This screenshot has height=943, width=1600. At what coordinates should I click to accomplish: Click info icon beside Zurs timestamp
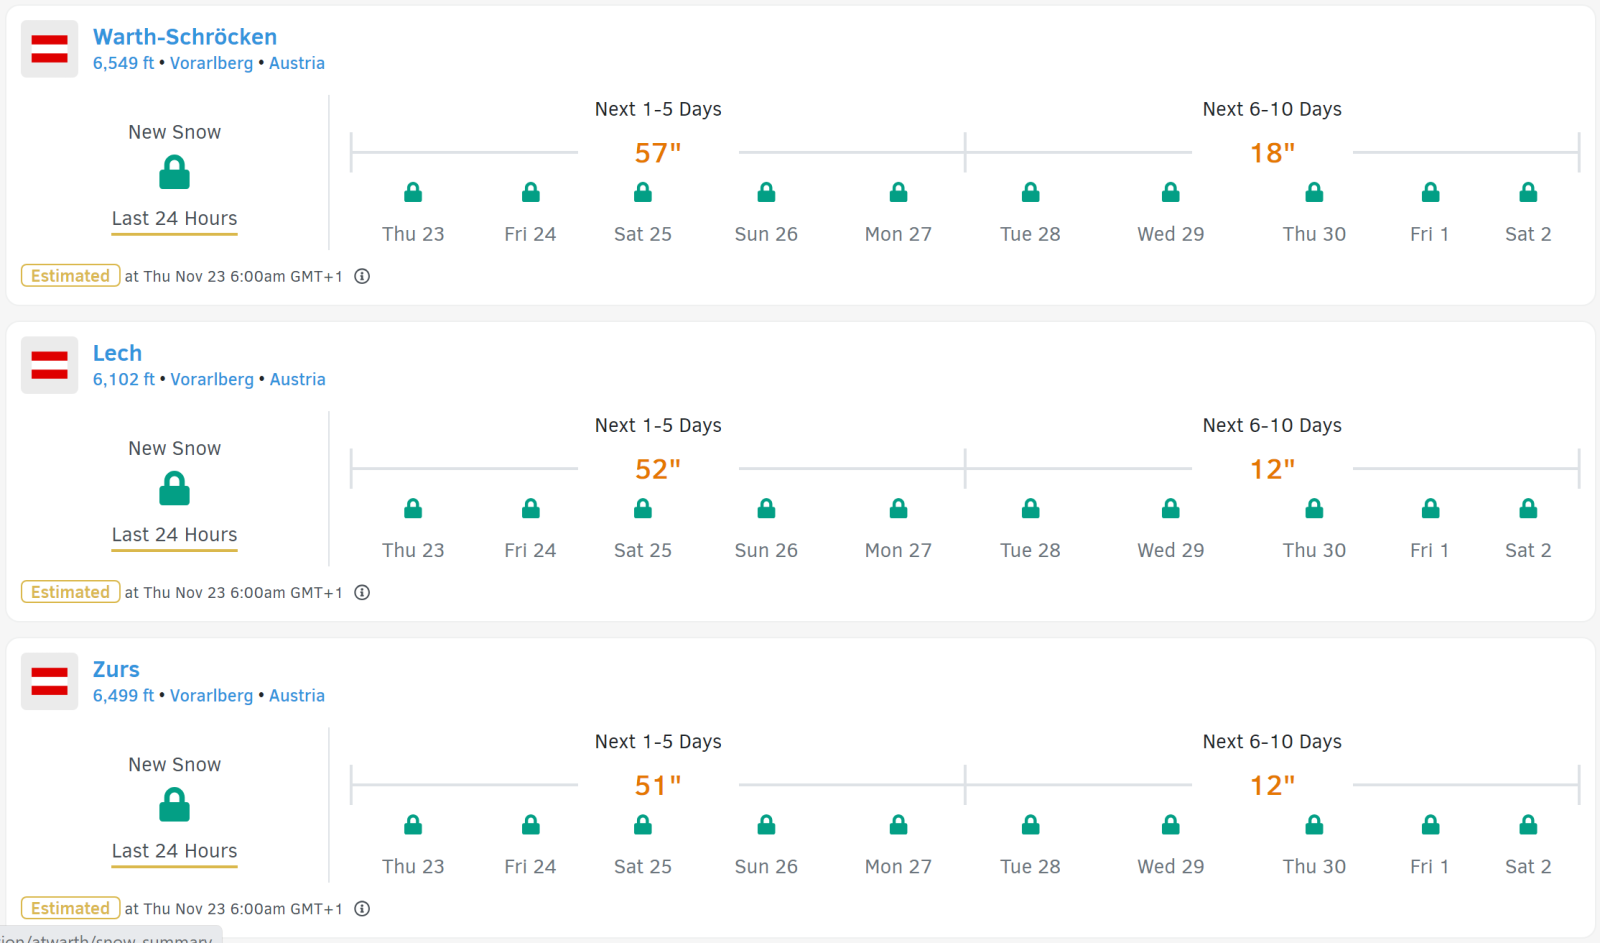coord(362,908)
